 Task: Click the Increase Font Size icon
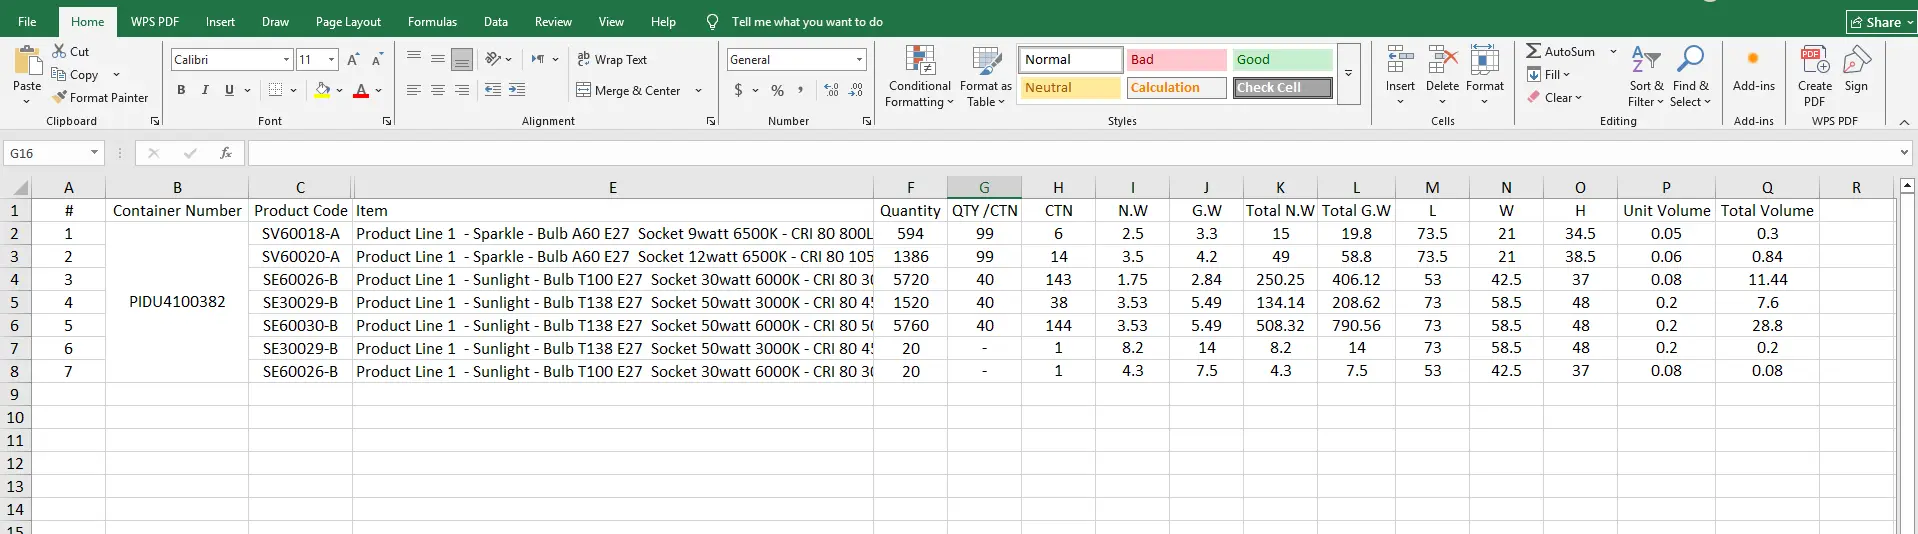[x=353, y=60]
